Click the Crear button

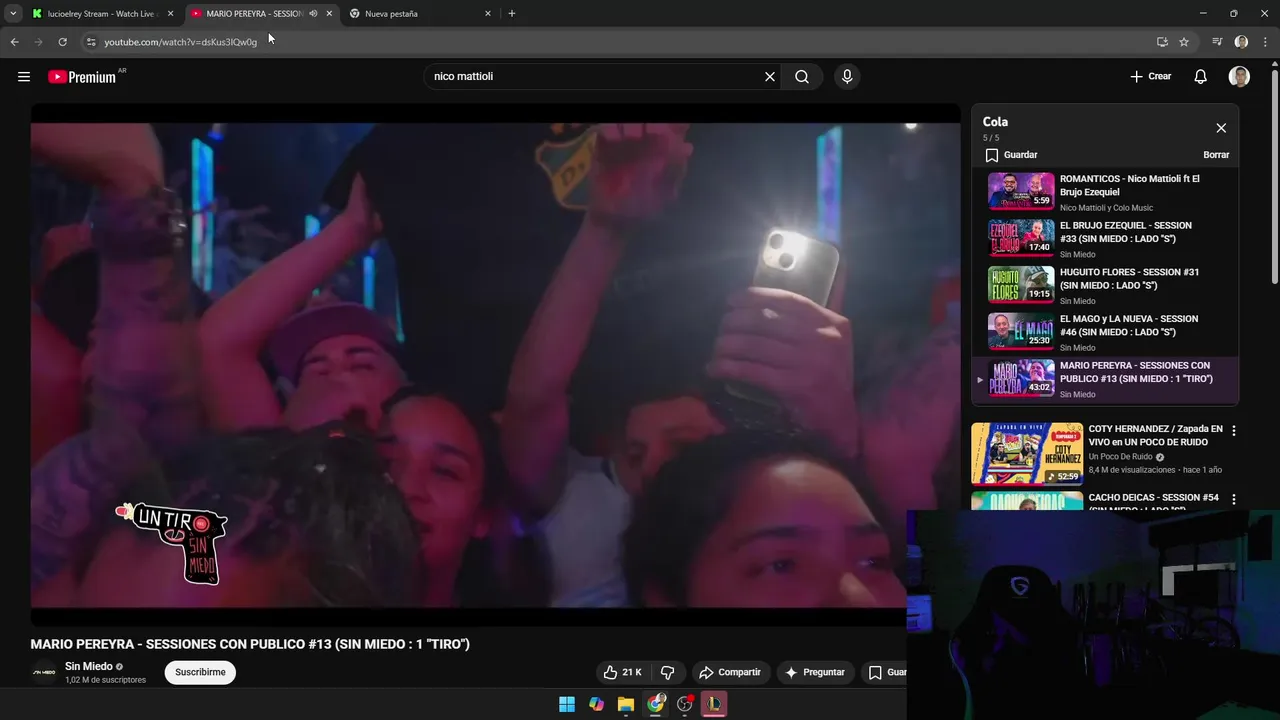[1150, 76]
